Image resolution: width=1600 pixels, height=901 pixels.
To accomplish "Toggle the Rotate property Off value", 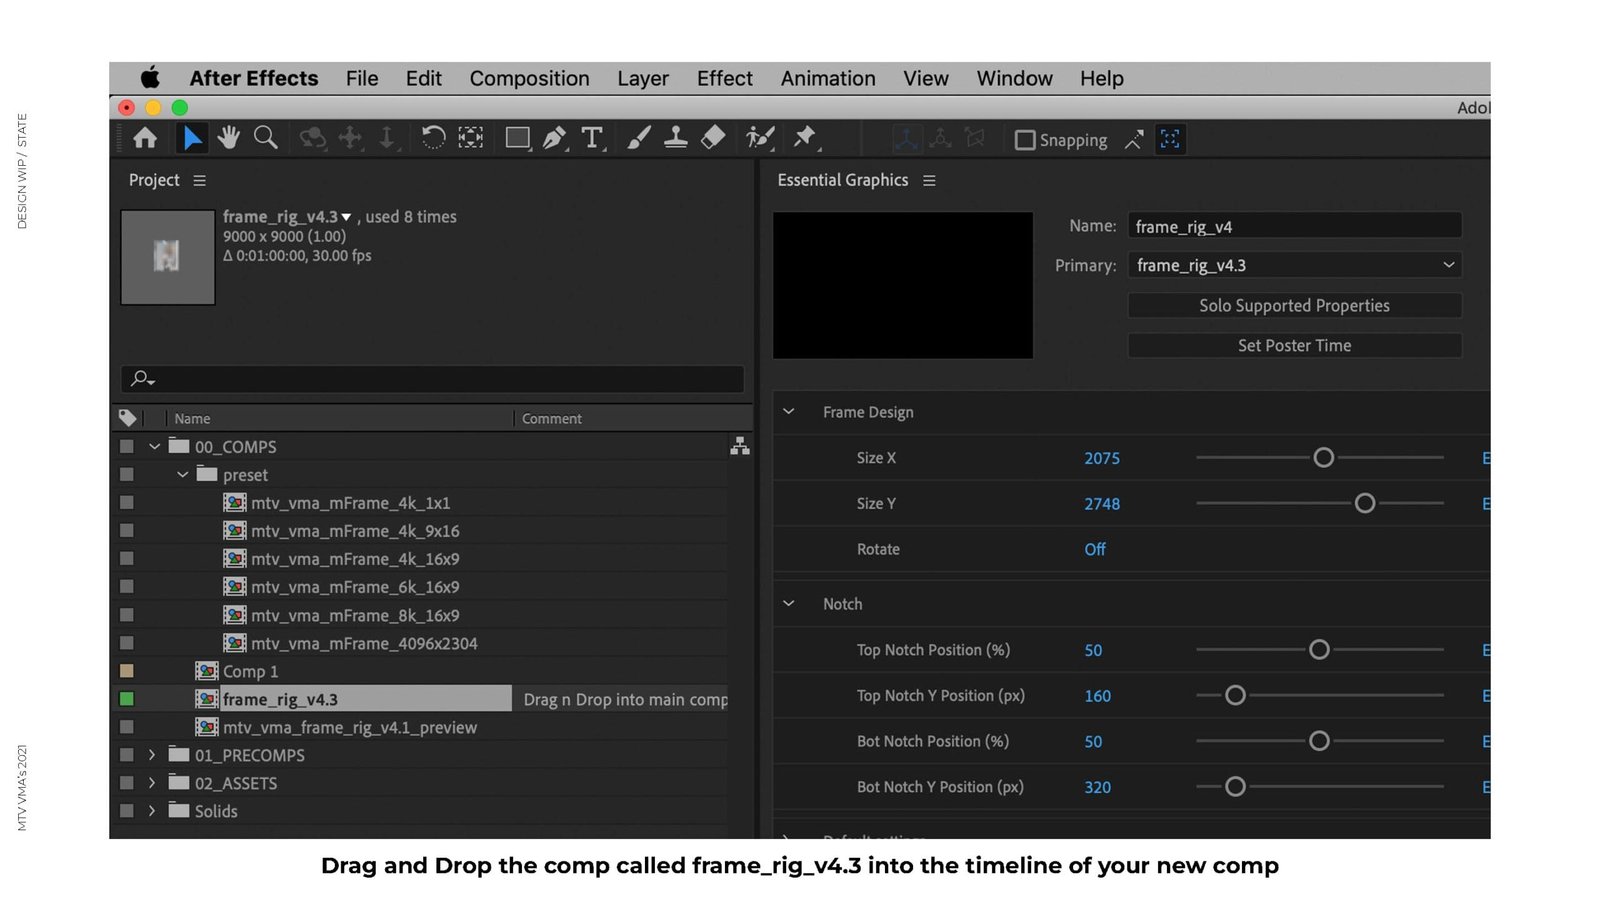I will [1095, 549].
